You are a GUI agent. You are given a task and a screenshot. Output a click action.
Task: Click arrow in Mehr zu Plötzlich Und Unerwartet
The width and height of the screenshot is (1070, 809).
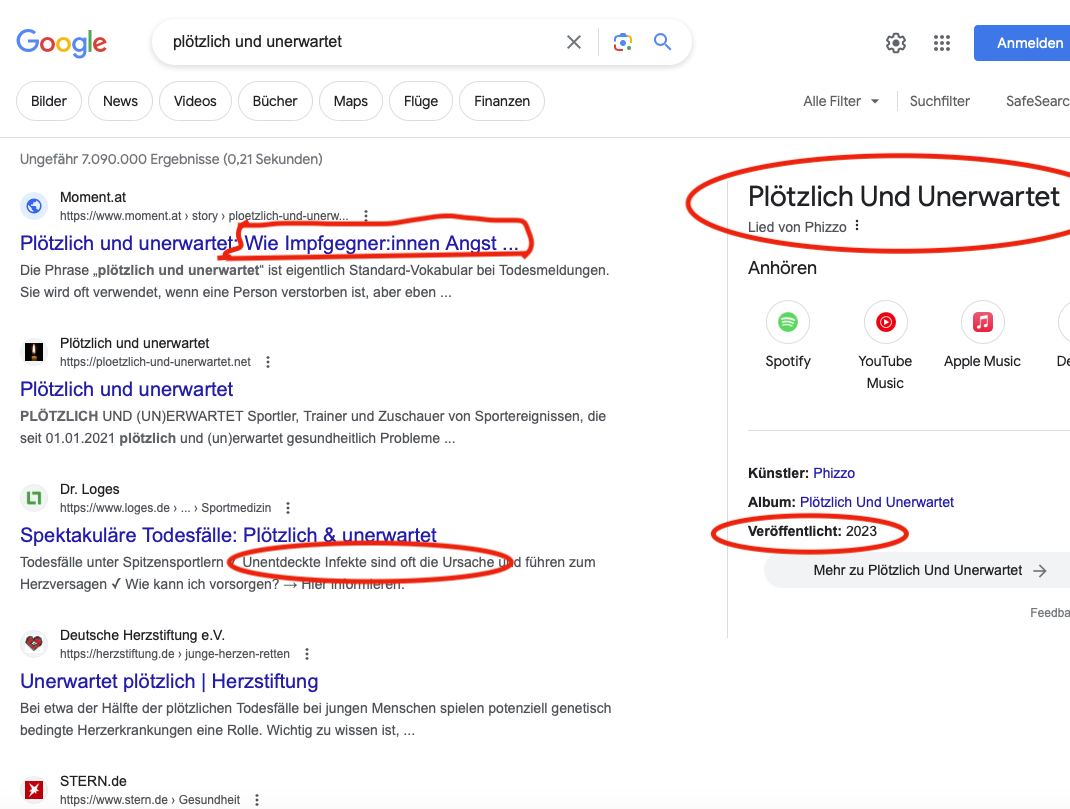pyautogui.click(x=1039, y=571)
